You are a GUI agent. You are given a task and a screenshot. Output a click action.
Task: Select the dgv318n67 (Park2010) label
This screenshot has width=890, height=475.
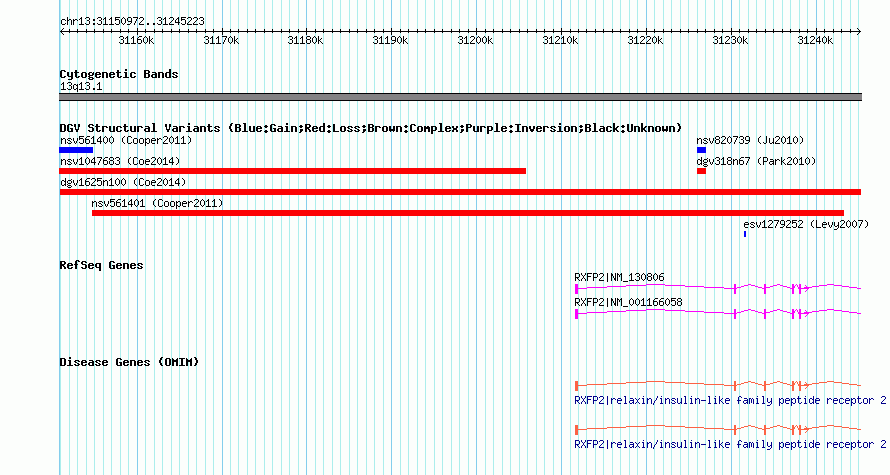pos(756,161)
